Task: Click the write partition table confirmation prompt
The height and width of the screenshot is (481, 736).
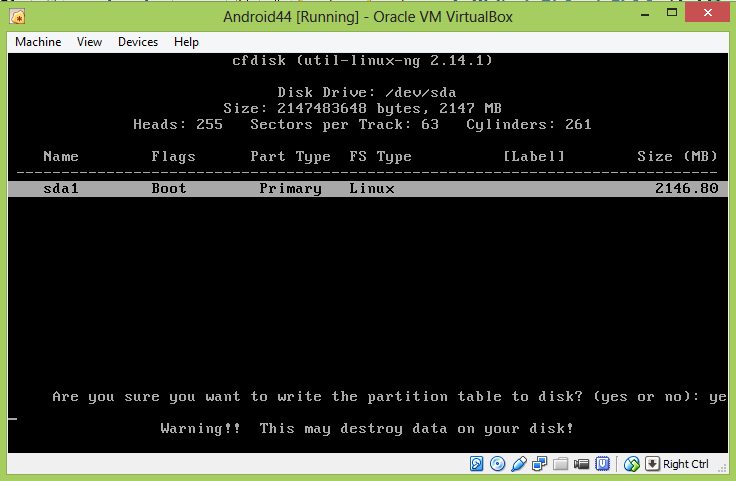Action: click(x=390, y=397)
